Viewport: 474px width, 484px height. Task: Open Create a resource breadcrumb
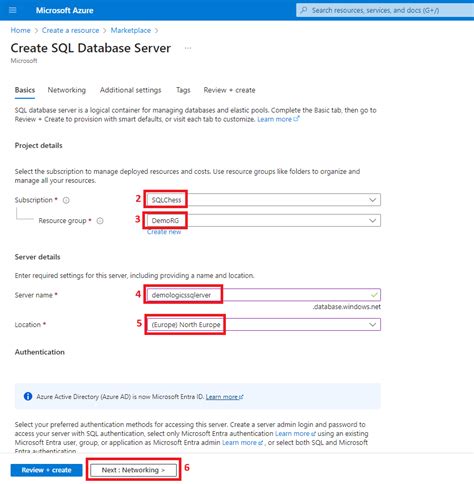70,30
